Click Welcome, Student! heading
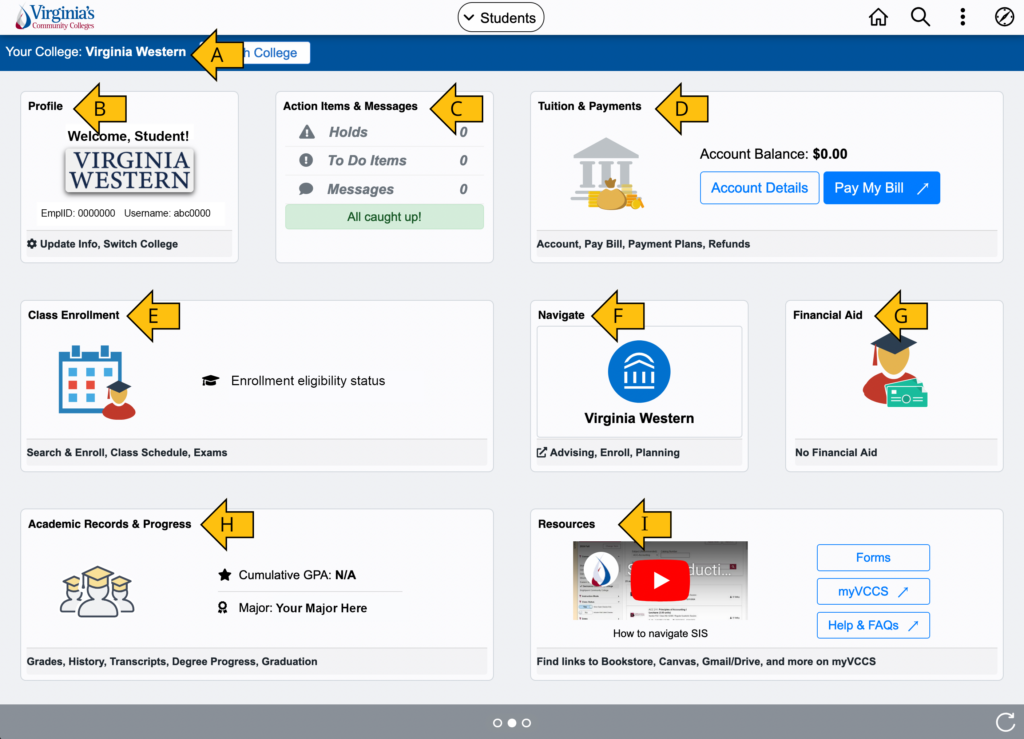1024x739 pixels. pyautogui.click(x=128, y=136)
